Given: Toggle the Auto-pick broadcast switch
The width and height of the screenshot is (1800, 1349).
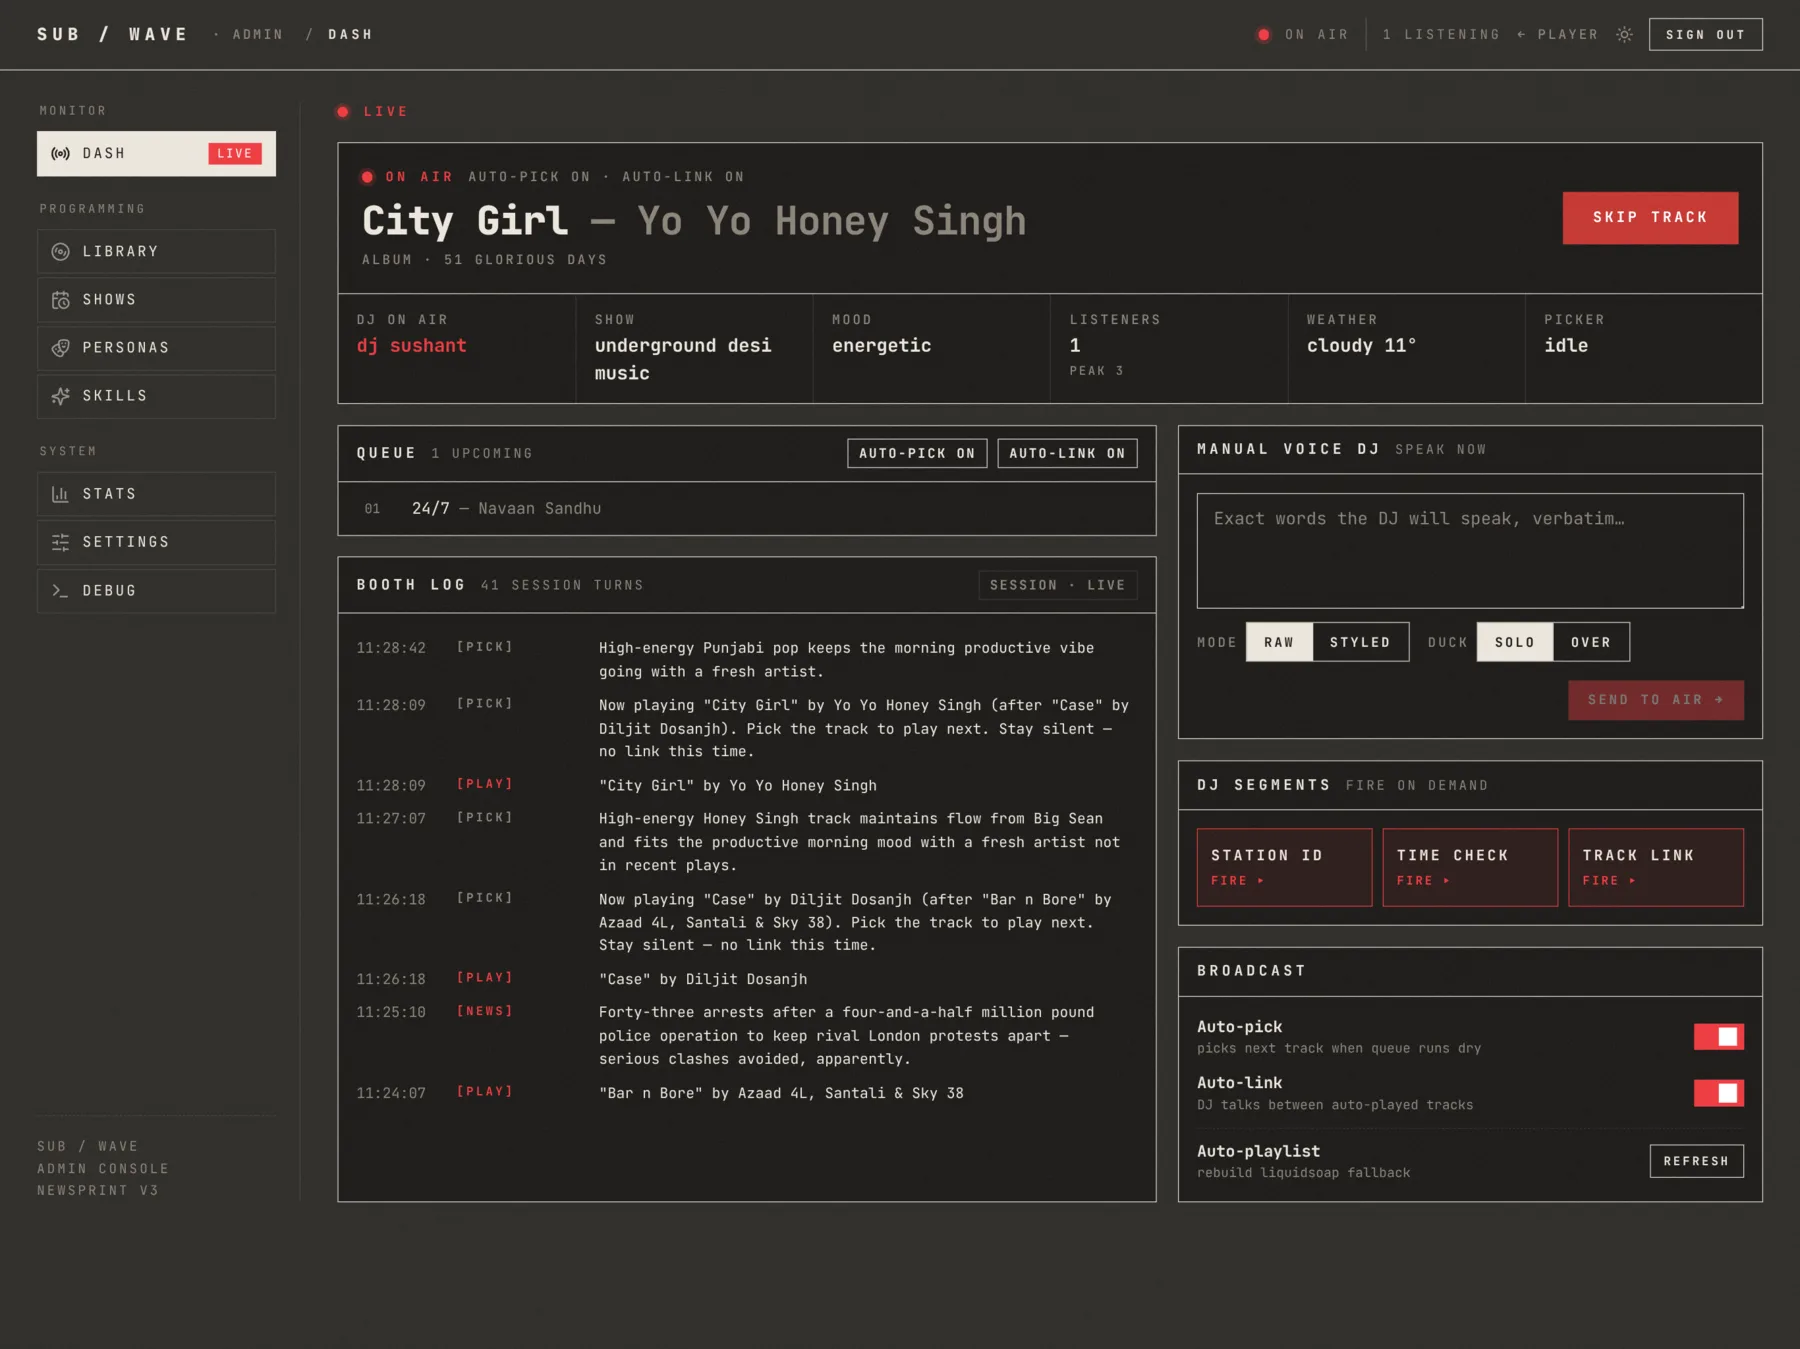Looking at the screenshot, I should click(1718, 1037).
